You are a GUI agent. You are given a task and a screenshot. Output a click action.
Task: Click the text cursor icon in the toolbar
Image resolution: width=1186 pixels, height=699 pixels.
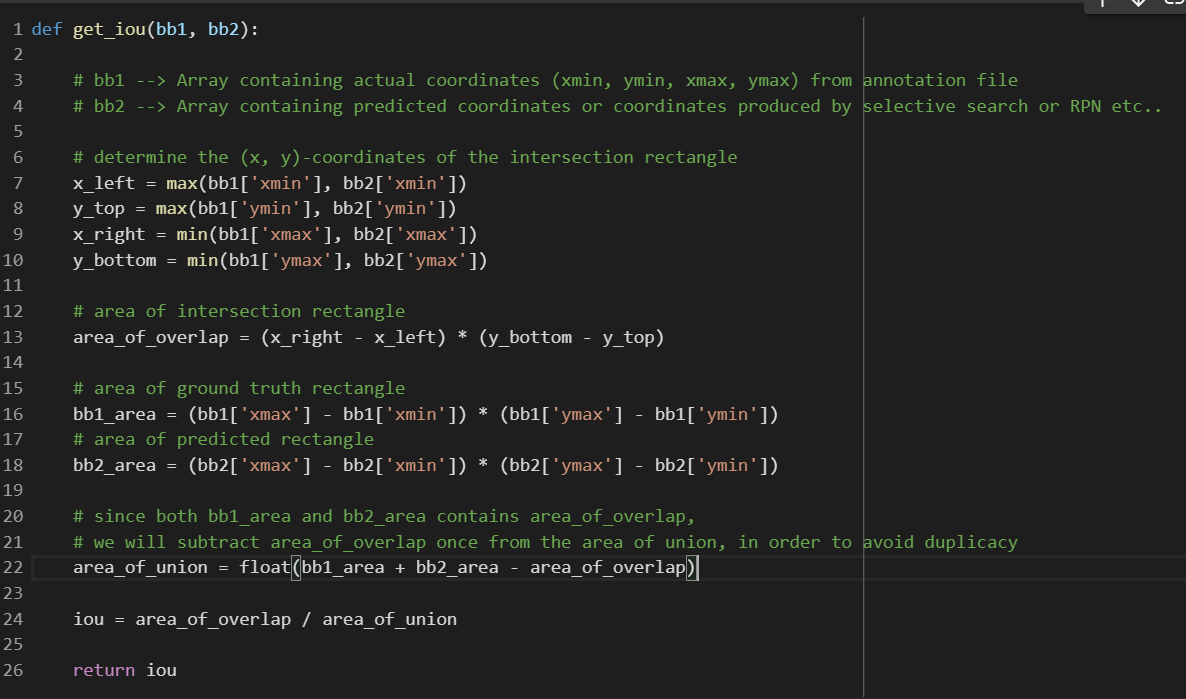(x=1102, y=4)
